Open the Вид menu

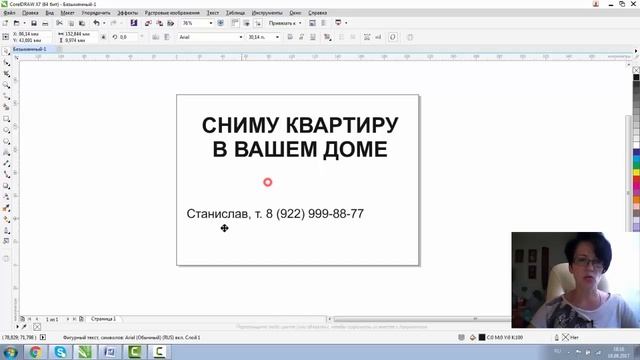pyautogui.click(x=49, y=13)
